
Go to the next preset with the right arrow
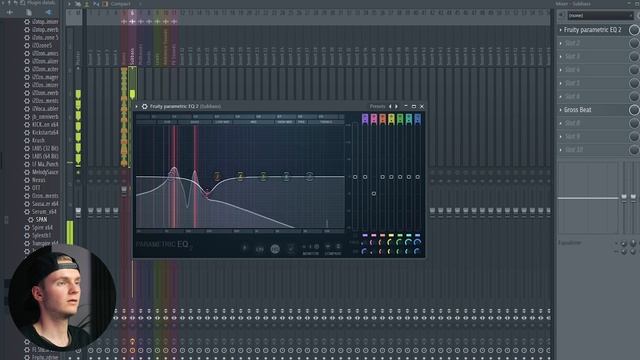pyautogui.click(x=396, y=107)
